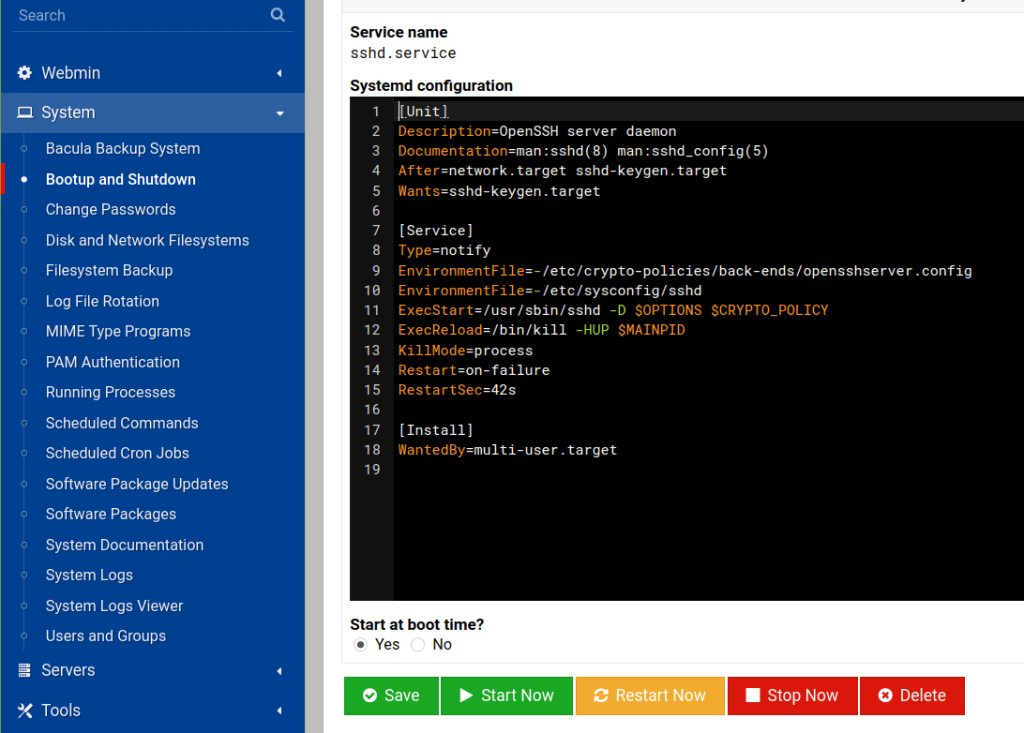Image resolution: width=1024 pixels, height=733 pixels.
Task: Click Stop Now button
Action: pyautogui.click(x=792, y=696)
